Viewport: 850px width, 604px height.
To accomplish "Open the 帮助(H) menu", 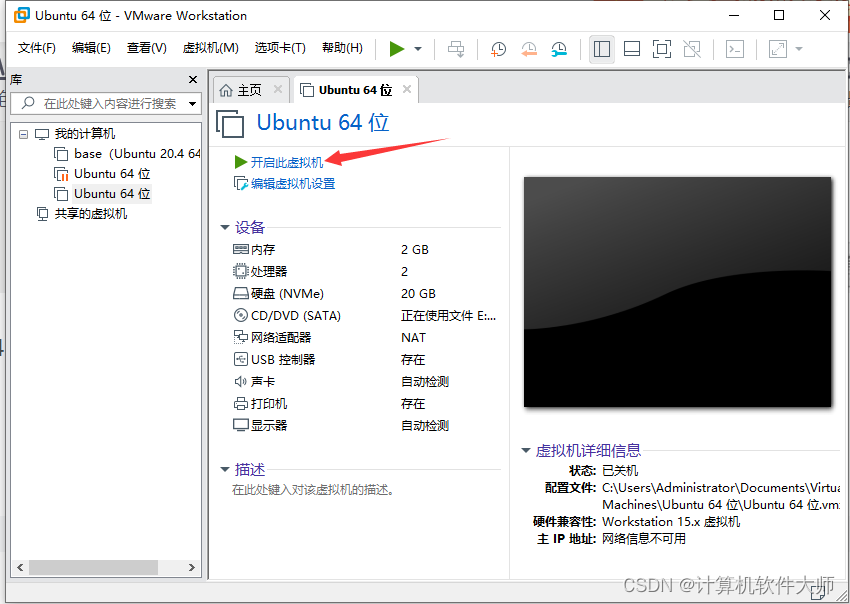I will [342, 48].
